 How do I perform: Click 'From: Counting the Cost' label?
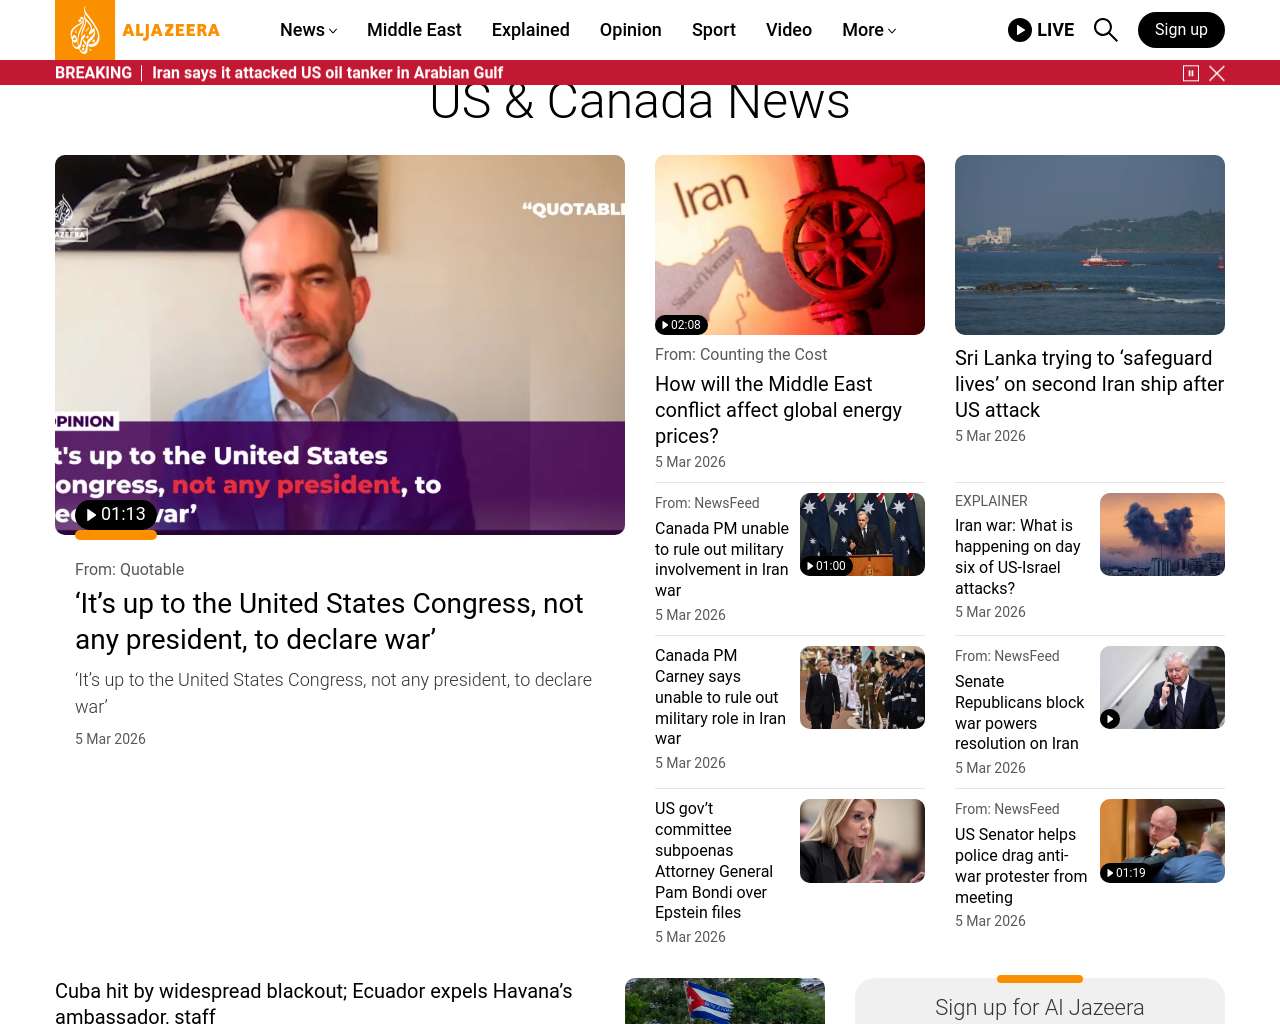(x=741, y=354)
